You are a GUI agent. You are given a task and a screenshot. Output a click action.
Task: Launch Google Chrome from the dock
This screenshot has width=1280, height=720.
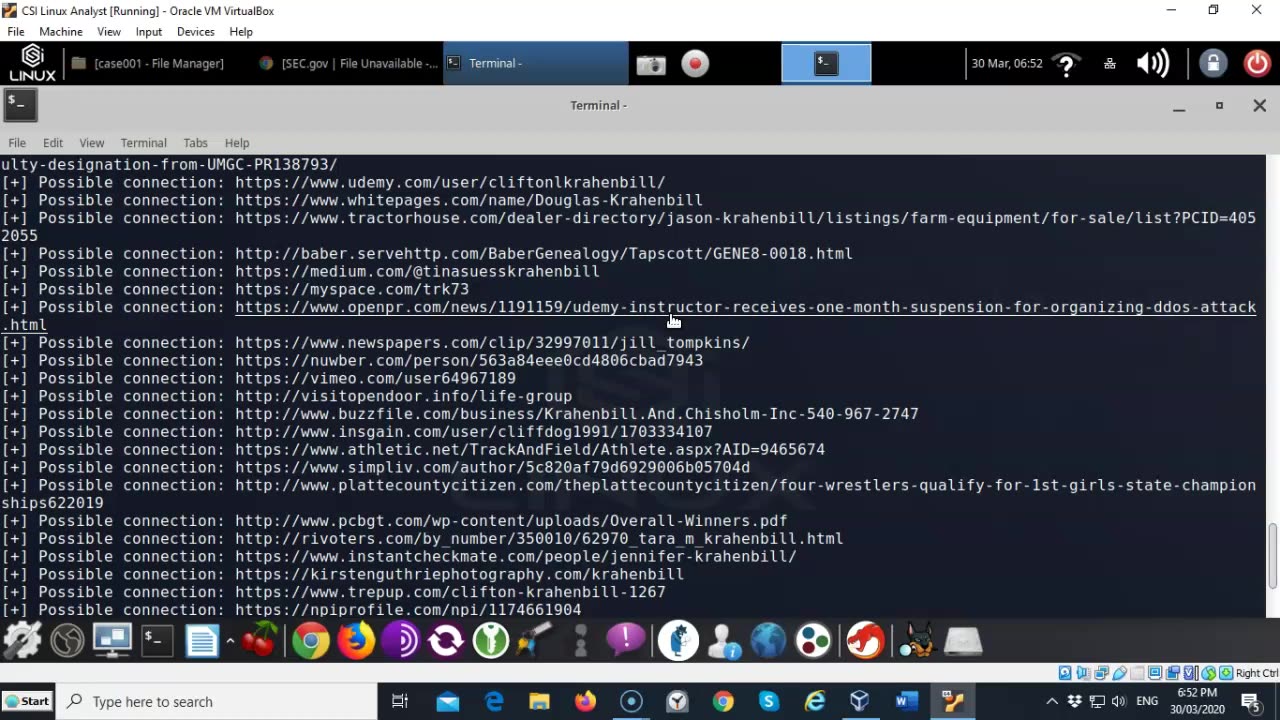tap(311, 640)
